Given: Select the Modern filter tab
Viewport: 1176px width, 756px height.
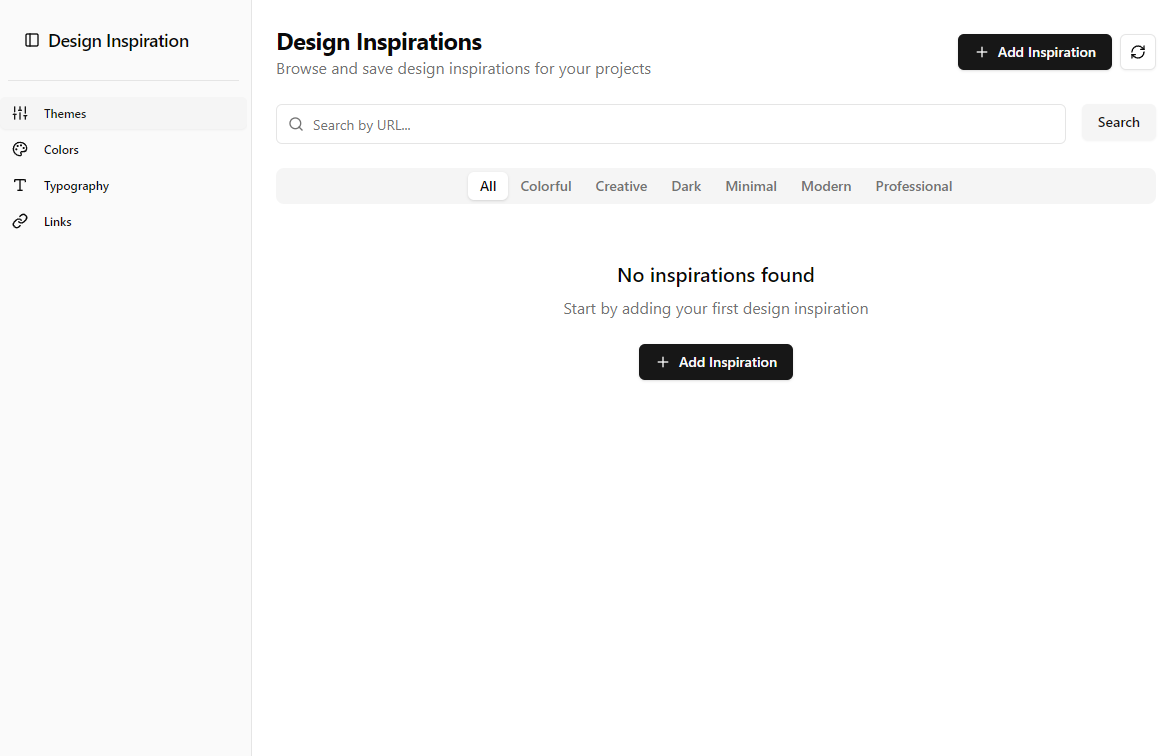Looking at the screenshot, I should pos(826,186).
